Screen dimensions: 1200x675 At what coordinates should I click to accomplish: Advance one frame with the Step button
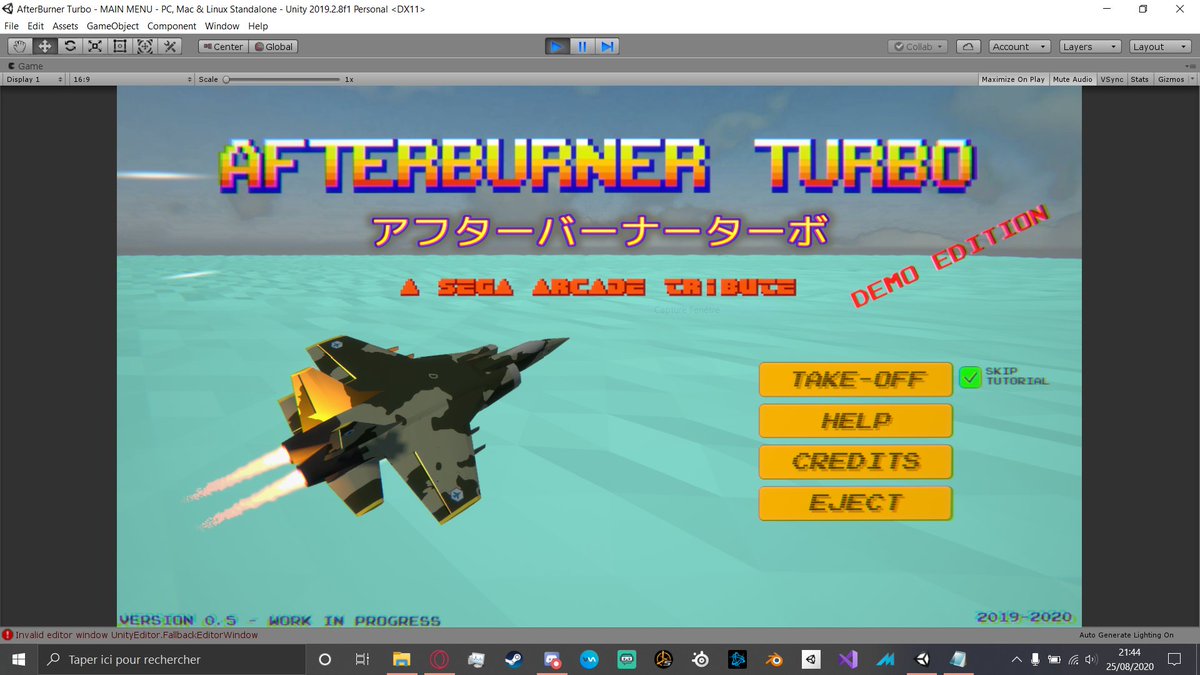607,46
